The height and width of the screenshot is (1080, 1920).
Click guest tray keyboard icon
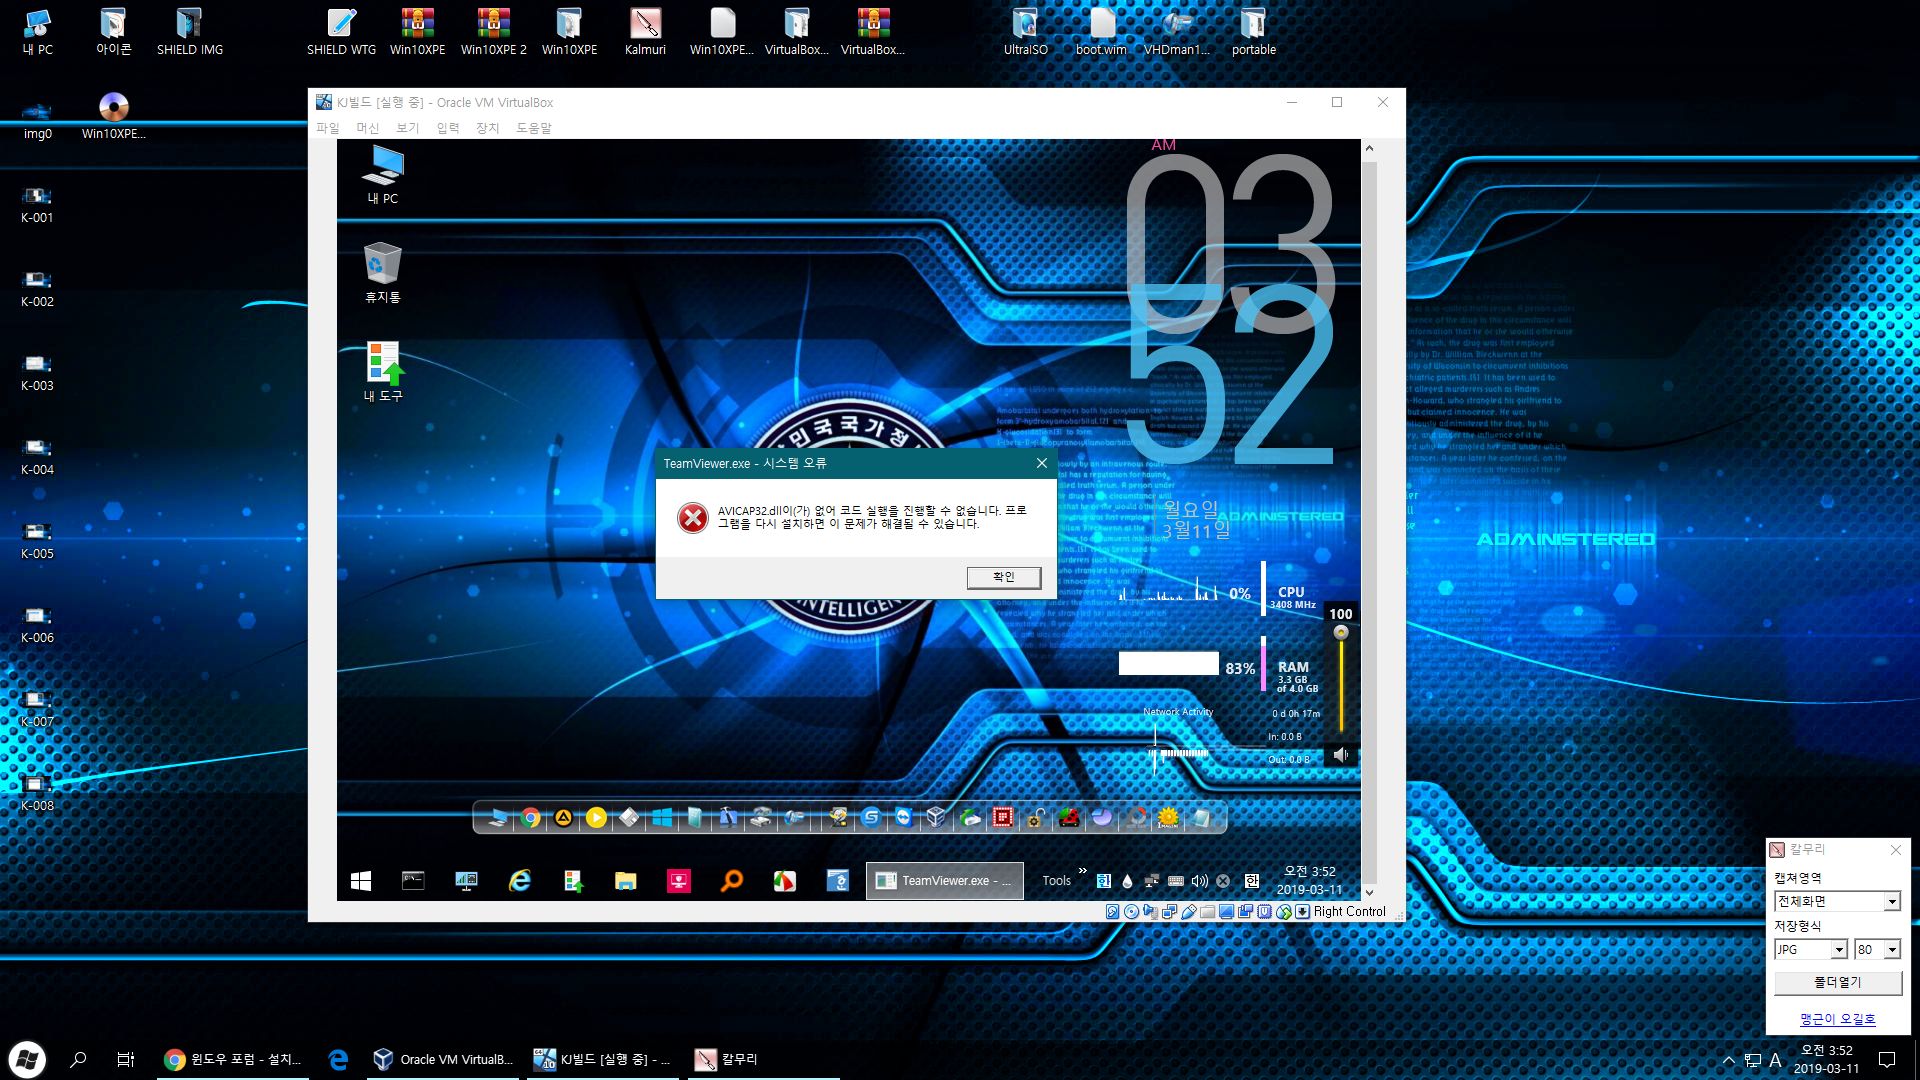(x=1176, y=881)
